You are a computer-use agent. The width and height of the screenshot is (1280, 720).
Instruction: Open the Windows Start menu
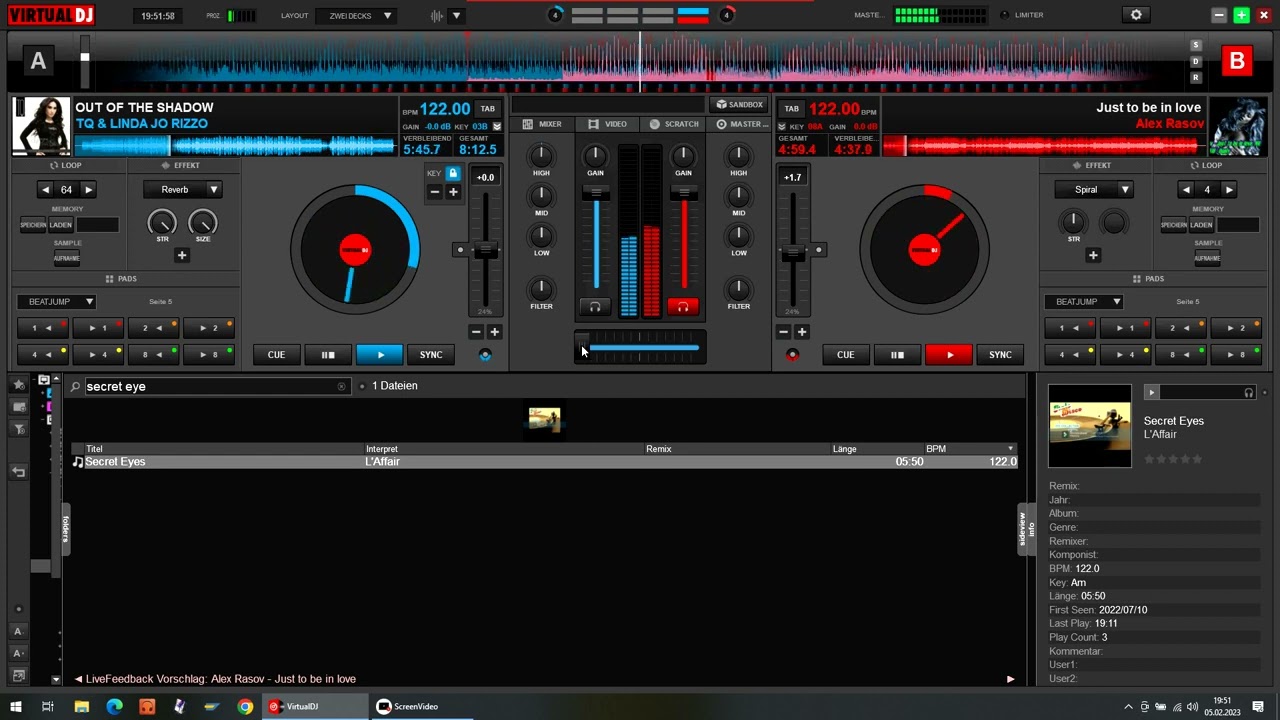coord(15,706)
